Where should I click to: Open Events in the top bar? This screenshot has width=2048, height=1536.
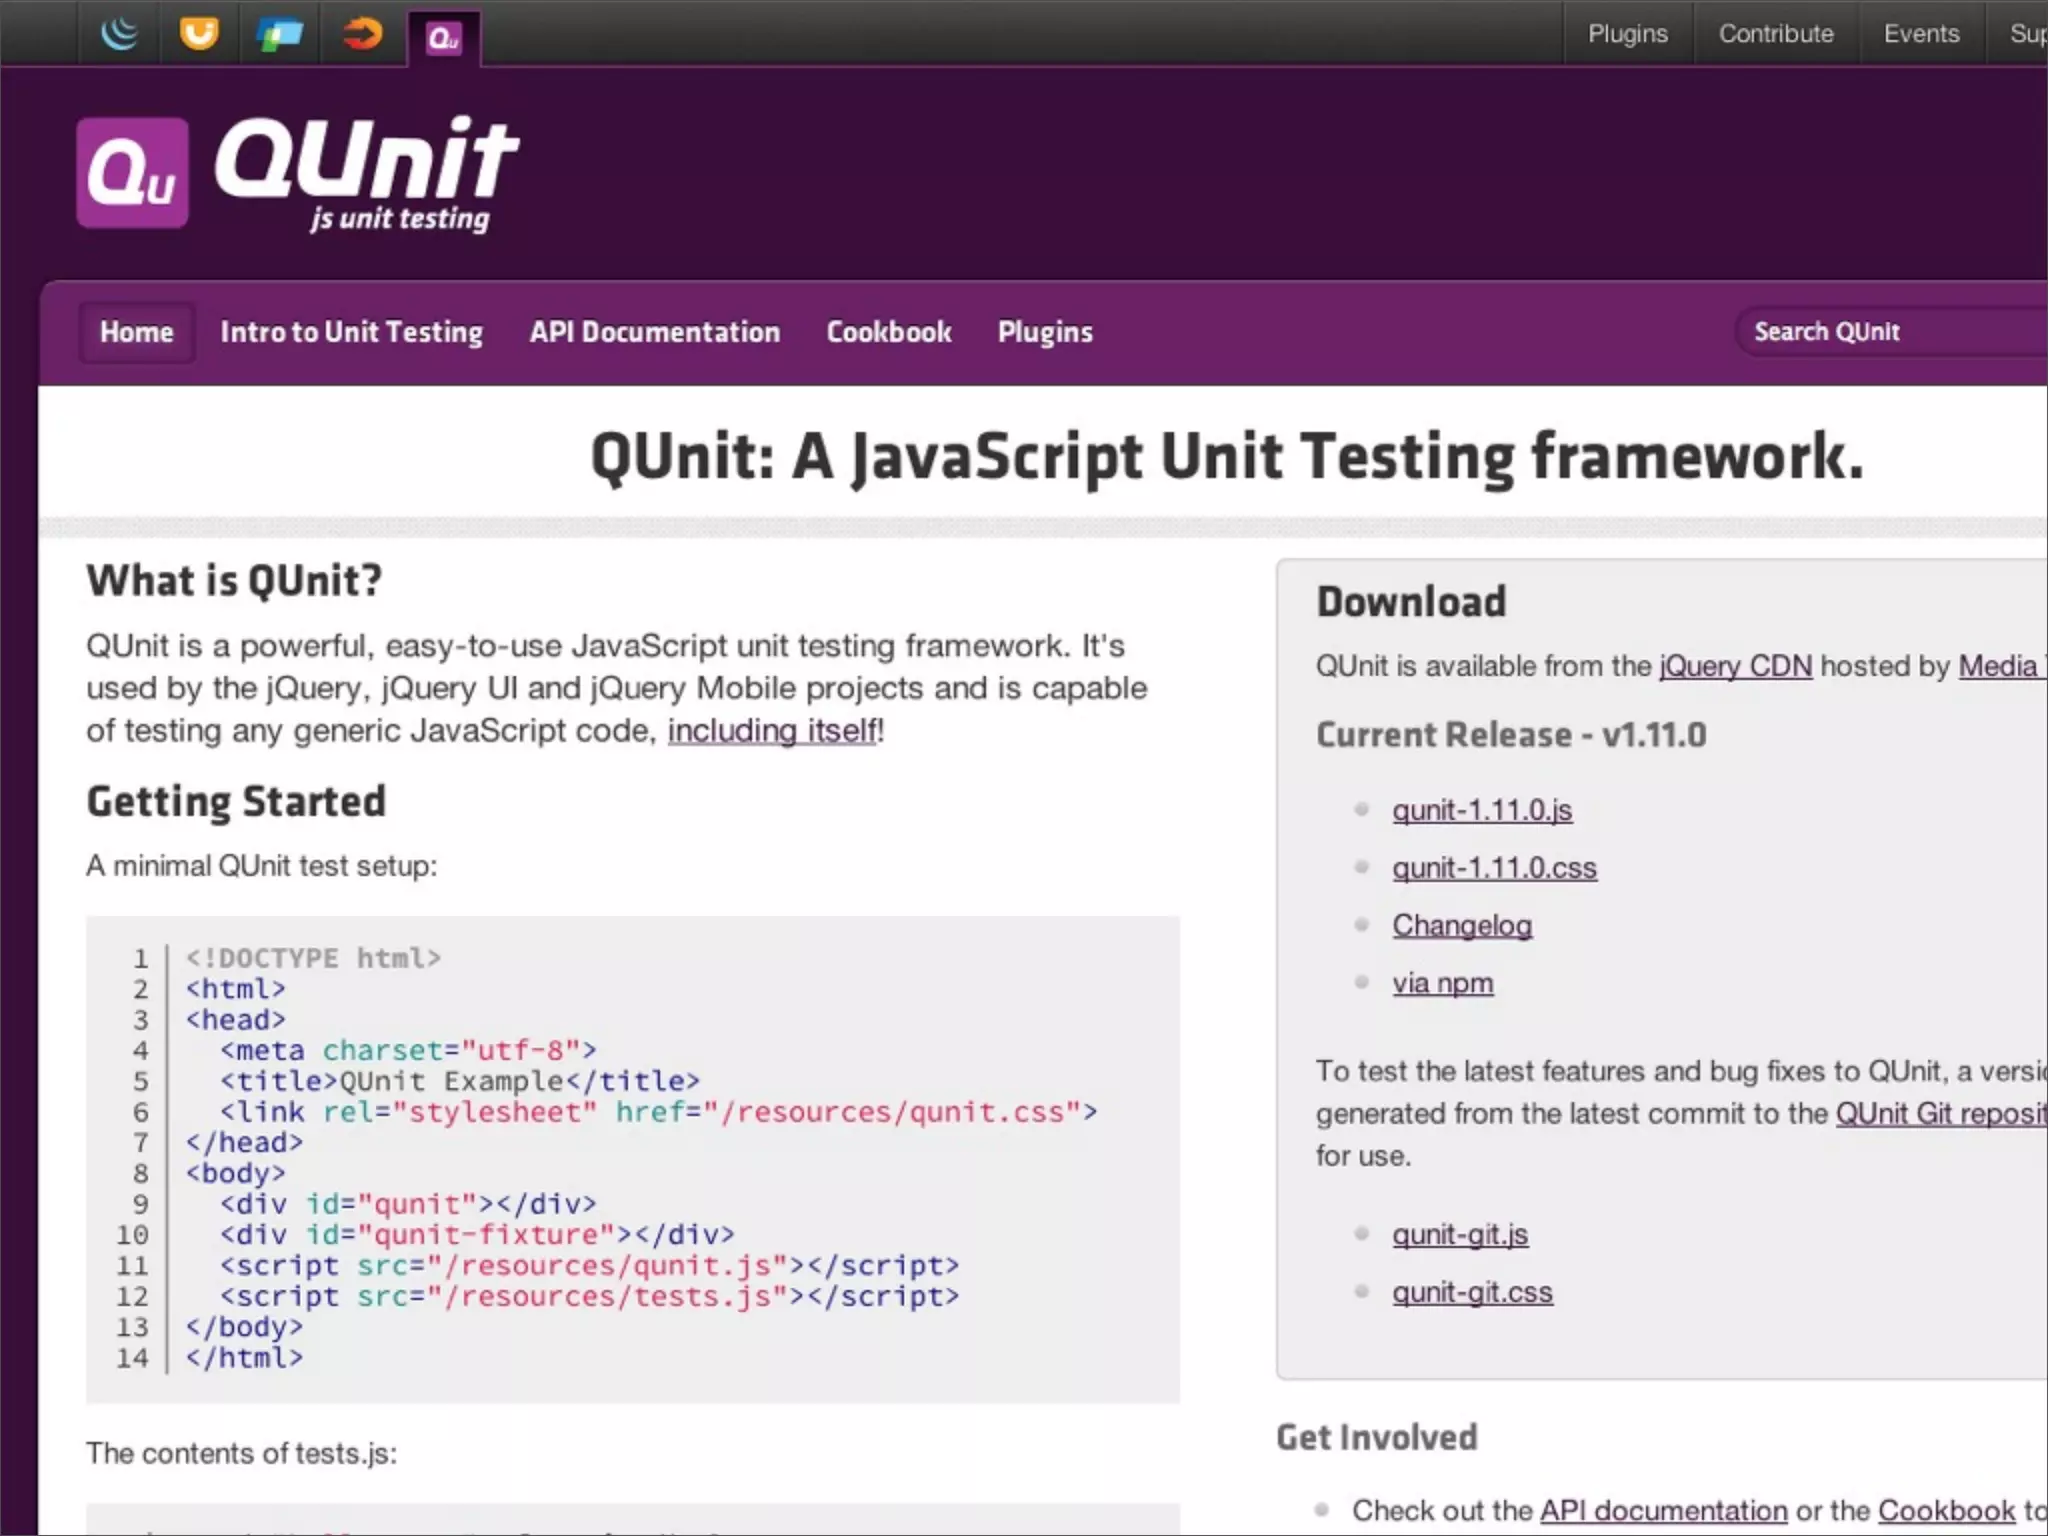tap(1920, 34)
